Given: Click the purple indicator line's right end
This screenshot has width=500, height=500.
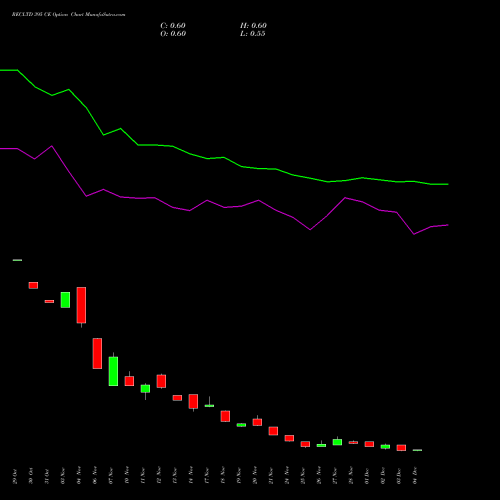Looking at the screenshot, I should pyautogui.click(x=447, y=225).
